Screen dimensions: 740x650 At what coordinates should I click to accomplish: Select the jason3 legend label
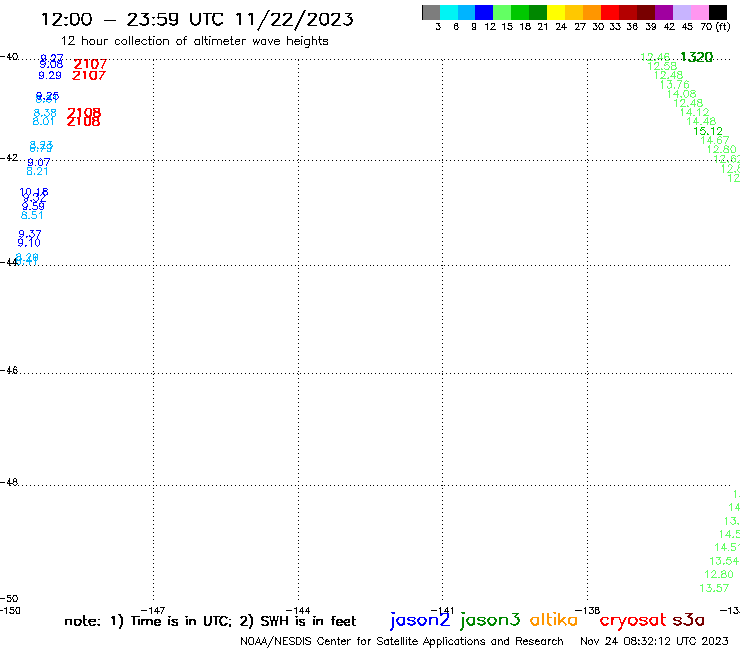tap(490, 620)
